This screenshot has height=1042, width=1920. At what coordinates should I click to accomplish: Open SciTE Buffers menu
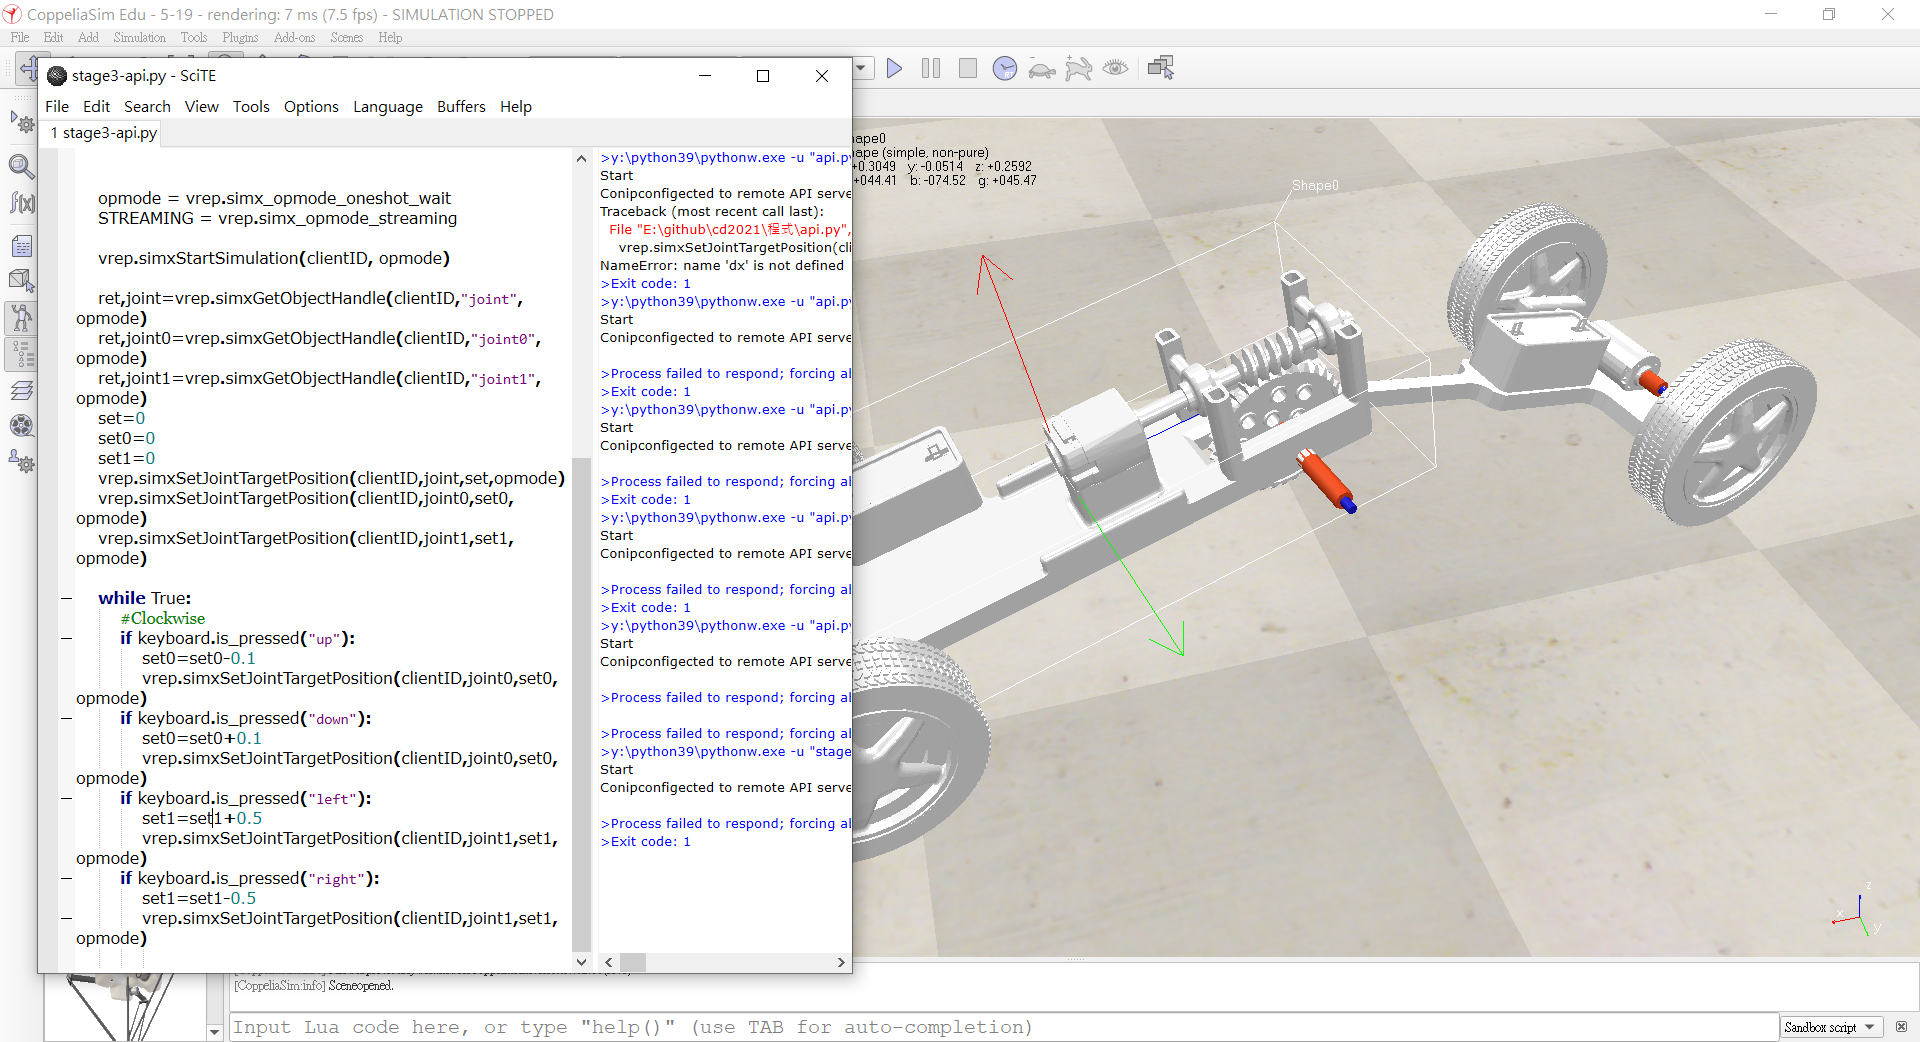click(461, 106)
